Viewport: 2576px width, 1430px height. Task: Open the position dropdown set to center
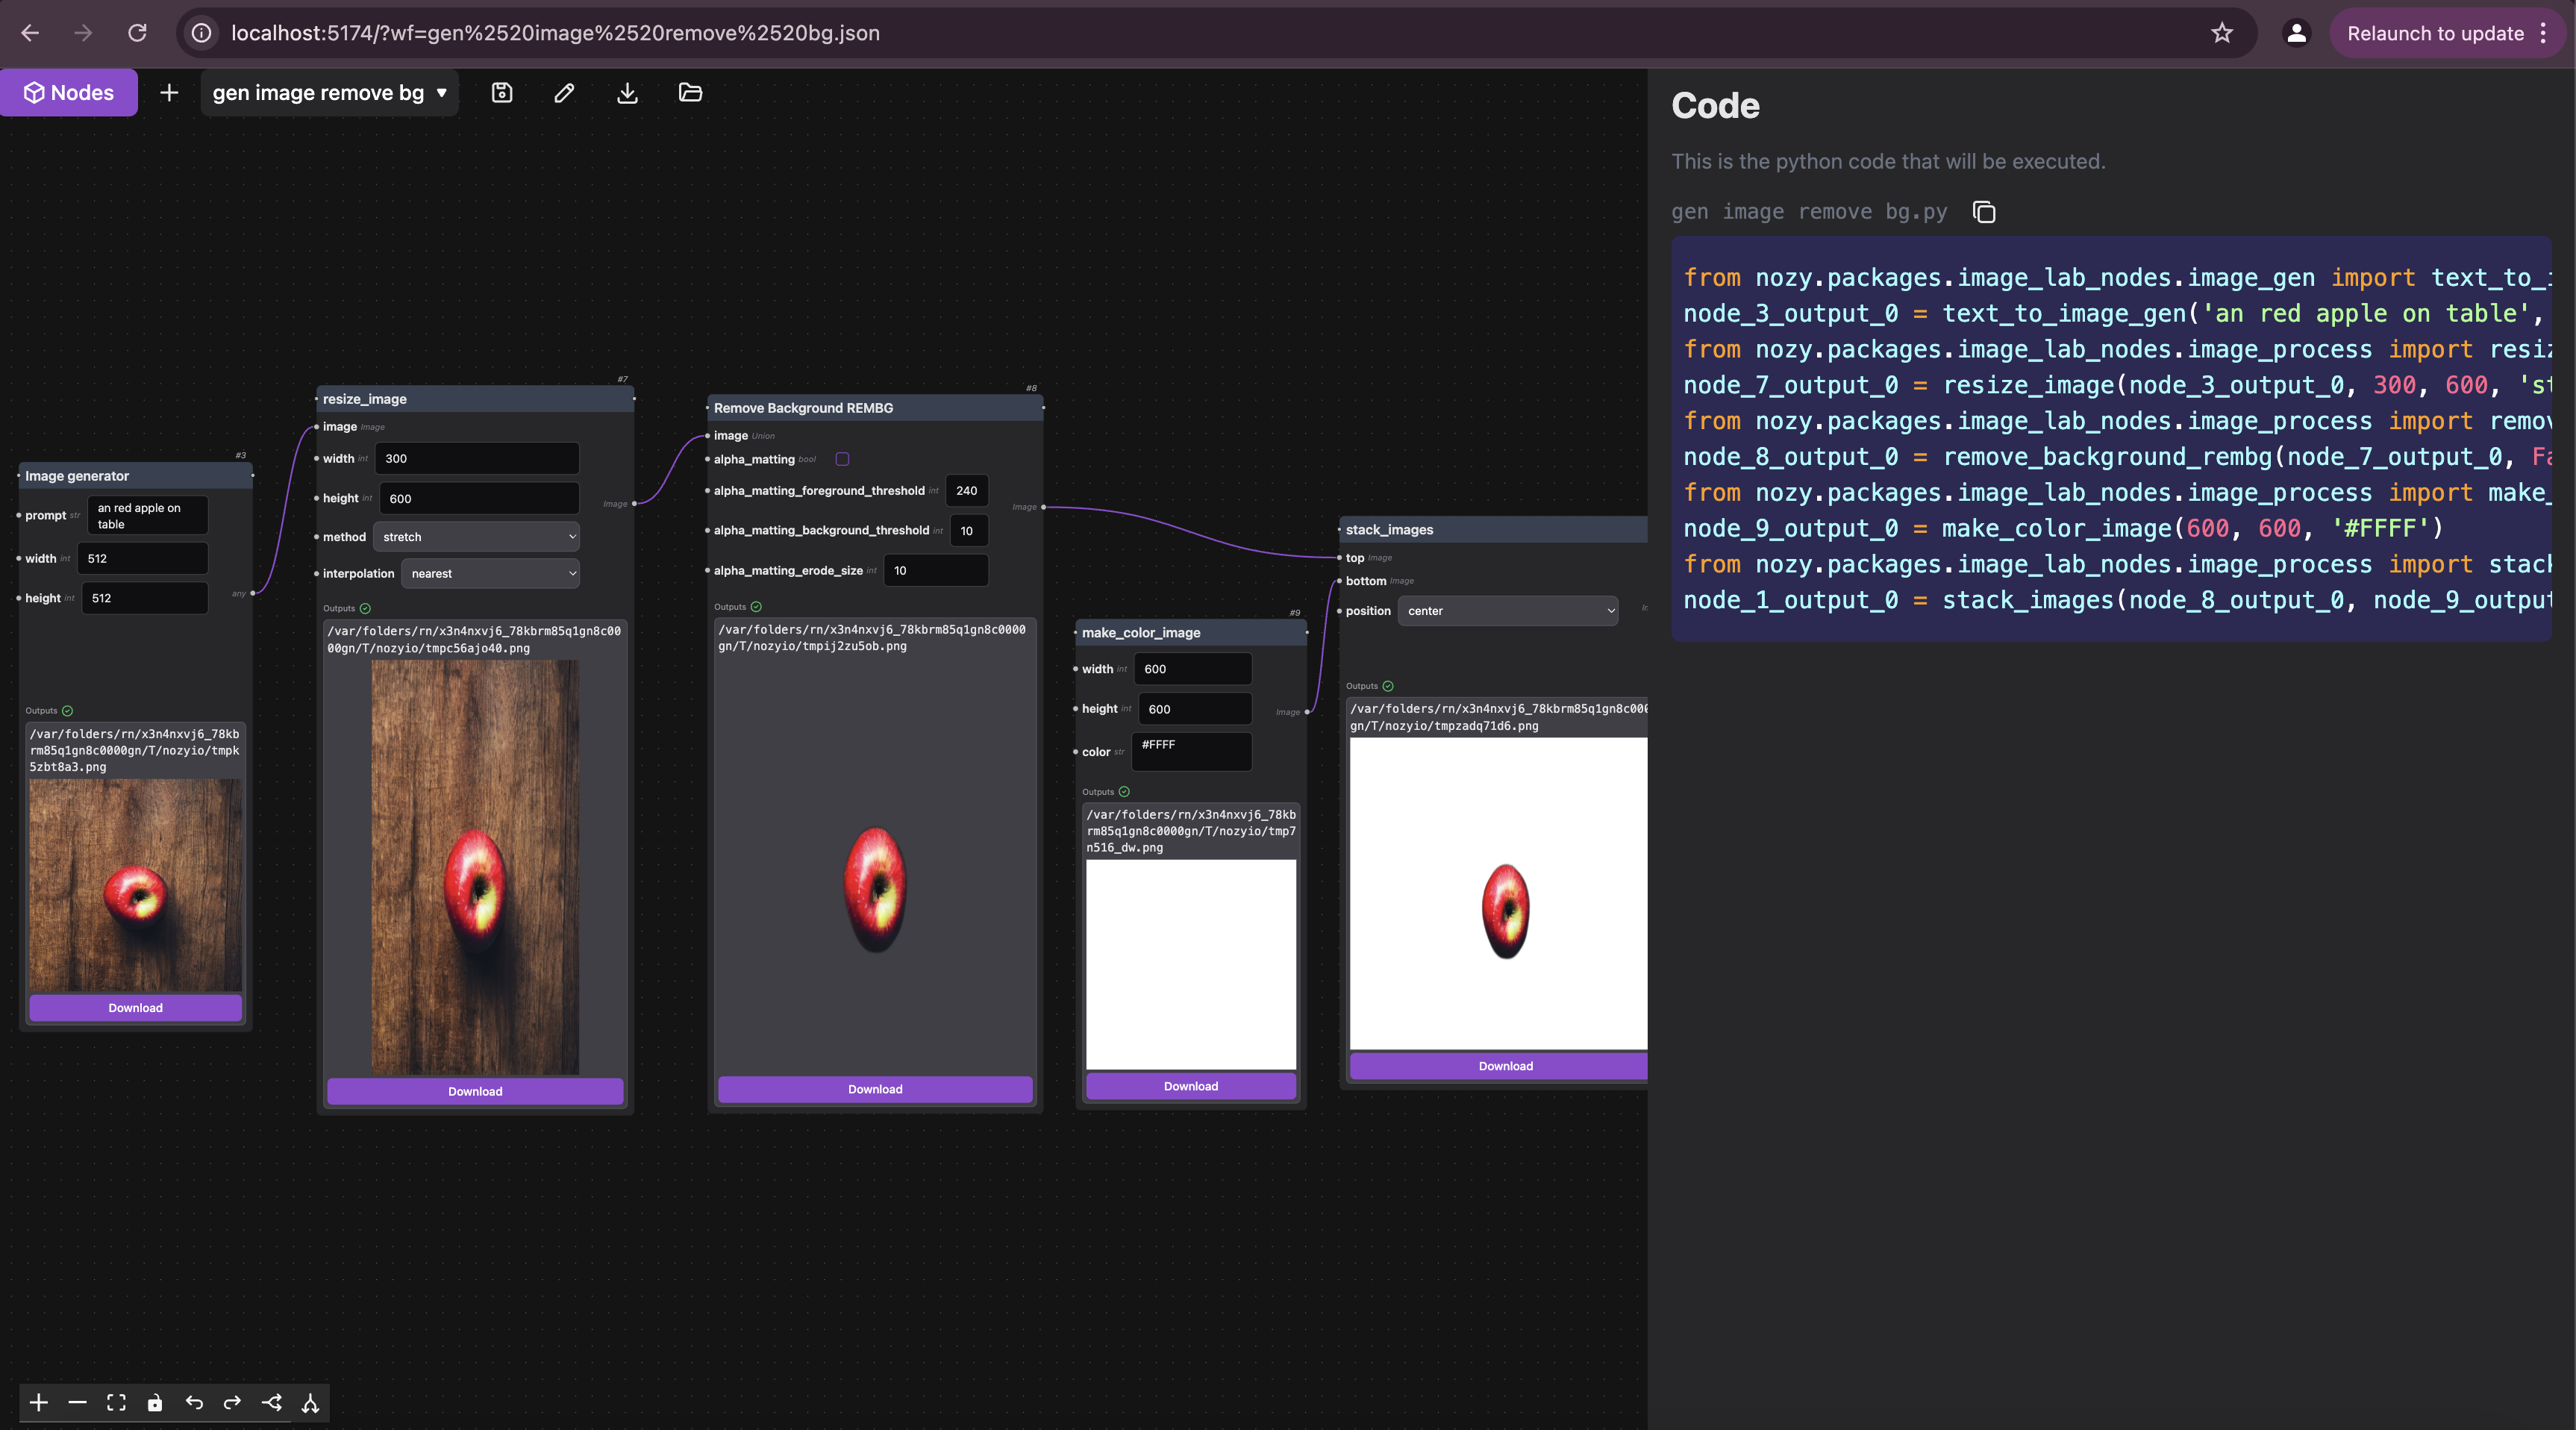[1507, 611]
